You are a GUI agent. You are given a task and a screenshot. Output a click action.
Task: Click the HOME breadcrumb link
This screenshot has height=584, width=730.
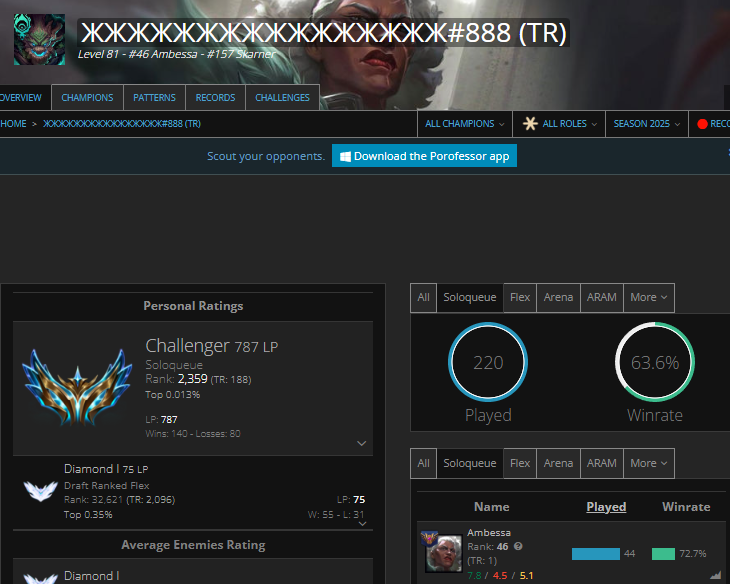pos(14,124)
